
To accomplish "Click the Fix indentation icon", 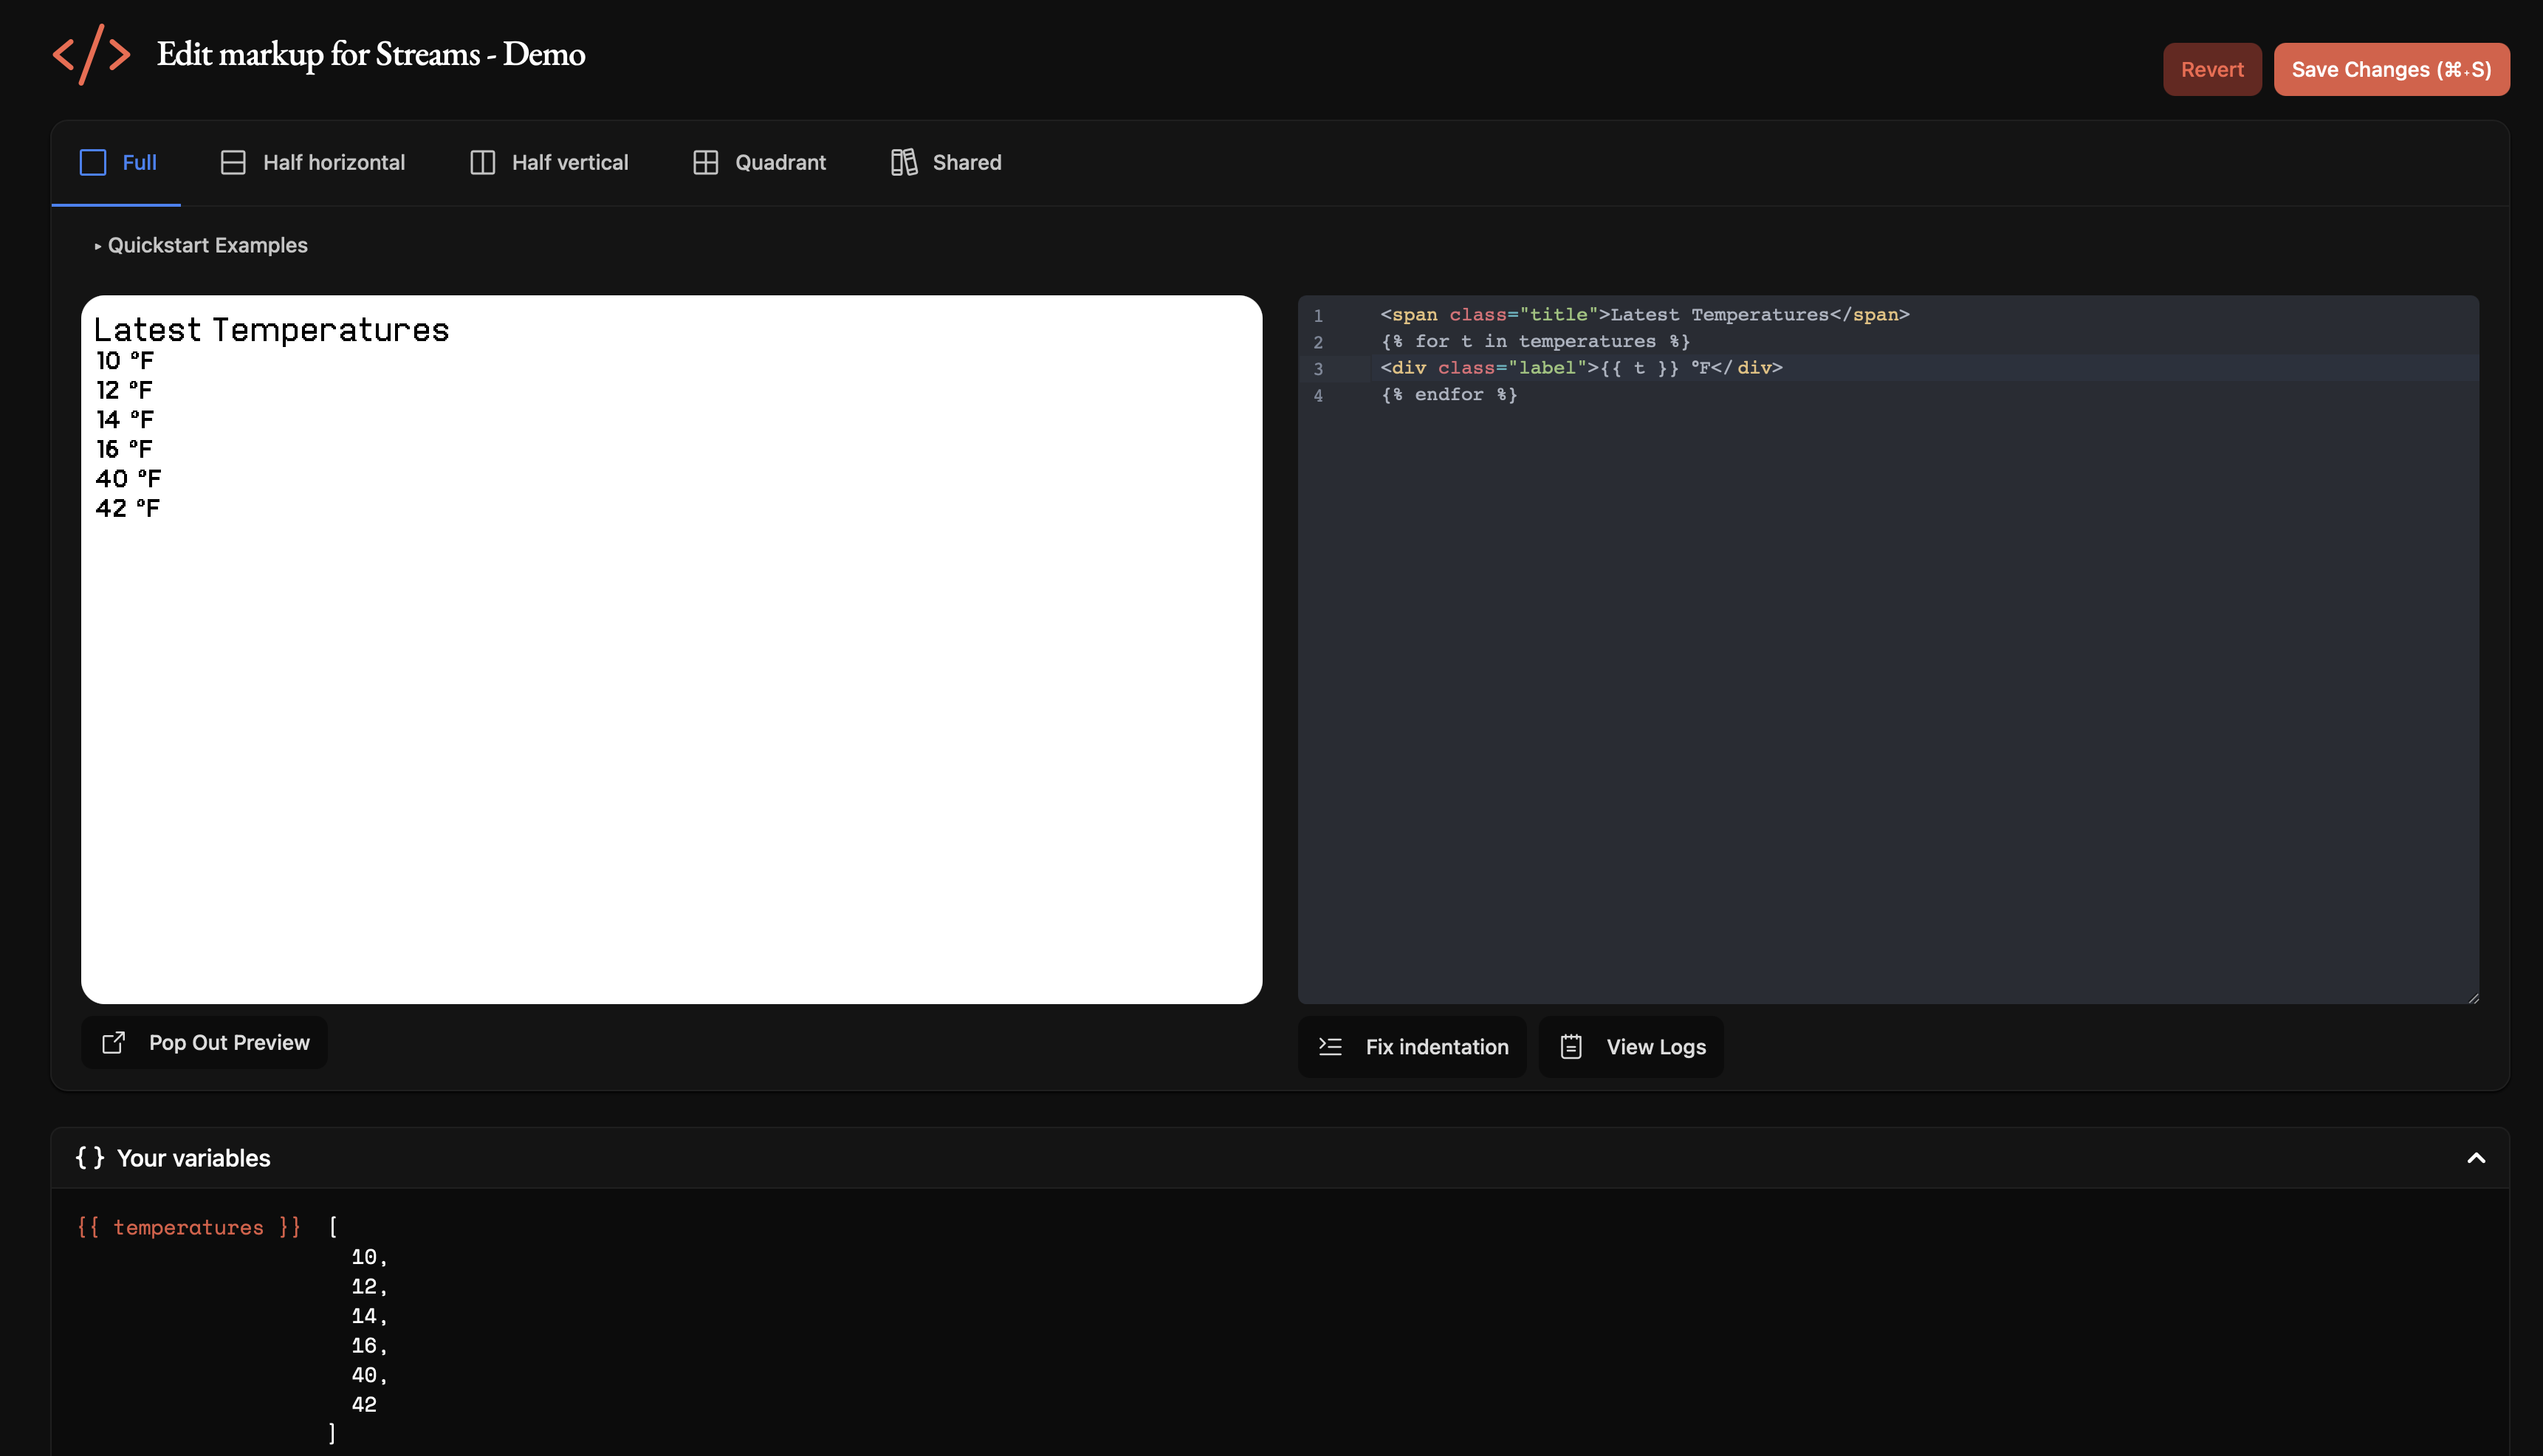I will [1330, 1047].
